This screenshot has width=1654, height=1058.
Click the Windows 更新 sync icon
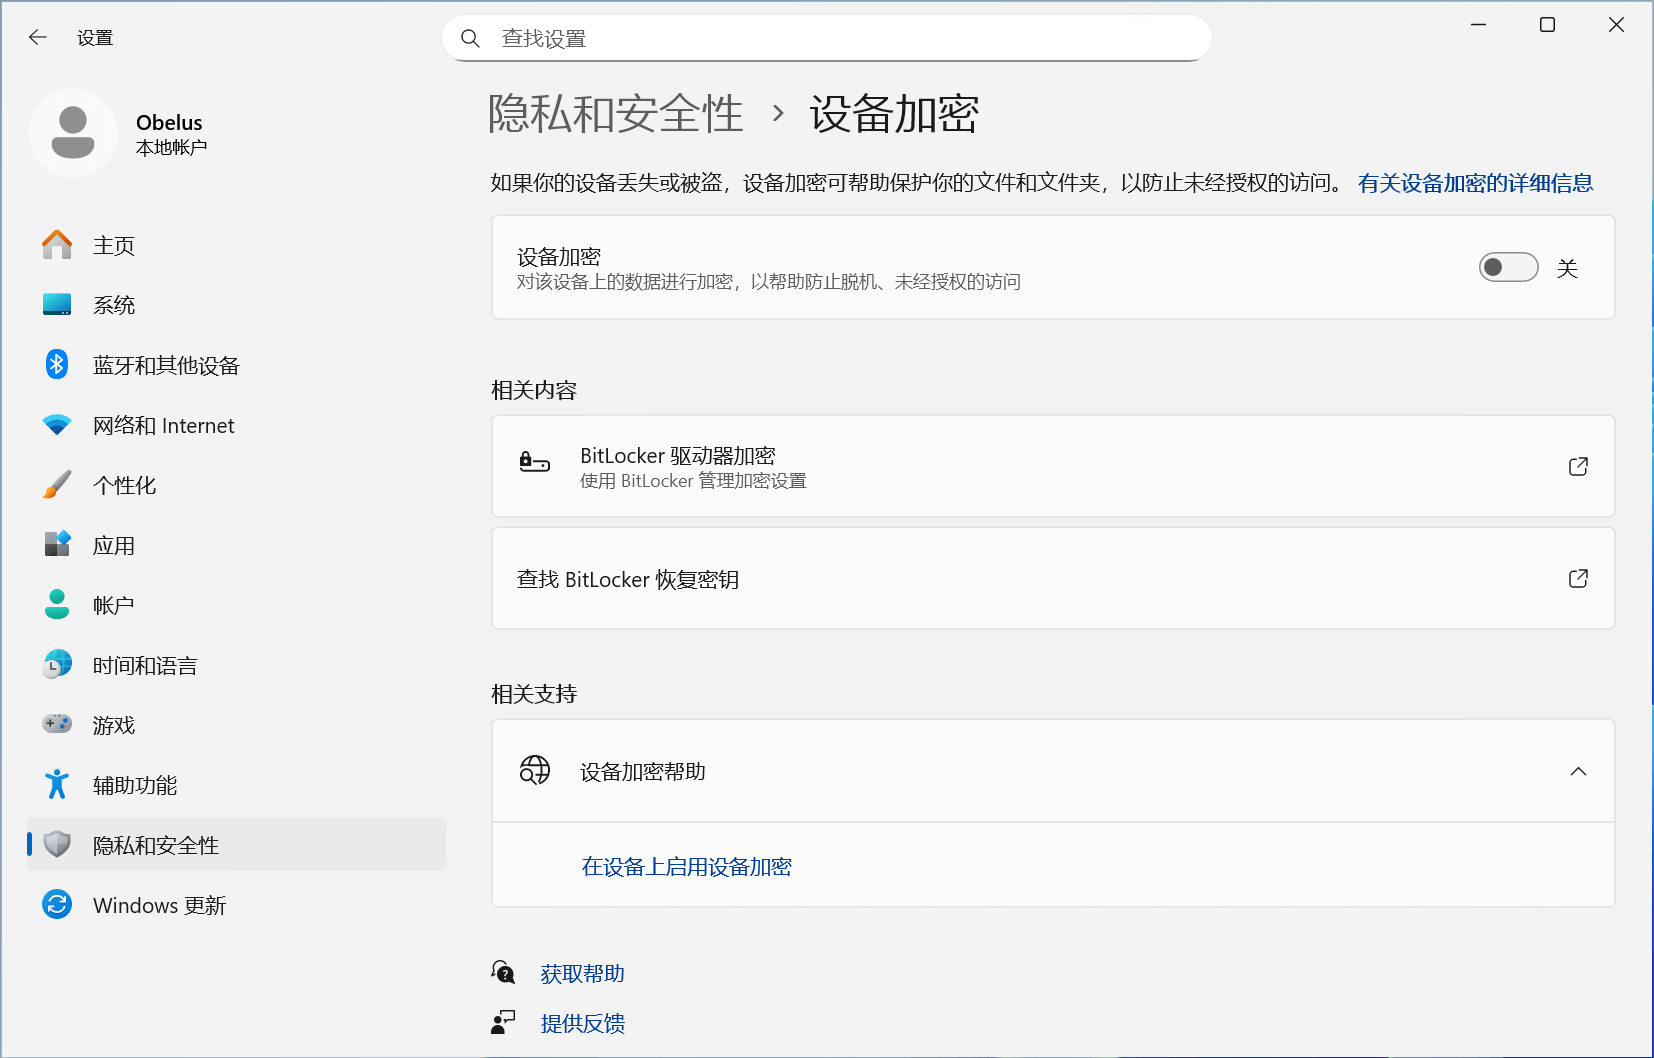pyautogui.click(x=57, y=905)
